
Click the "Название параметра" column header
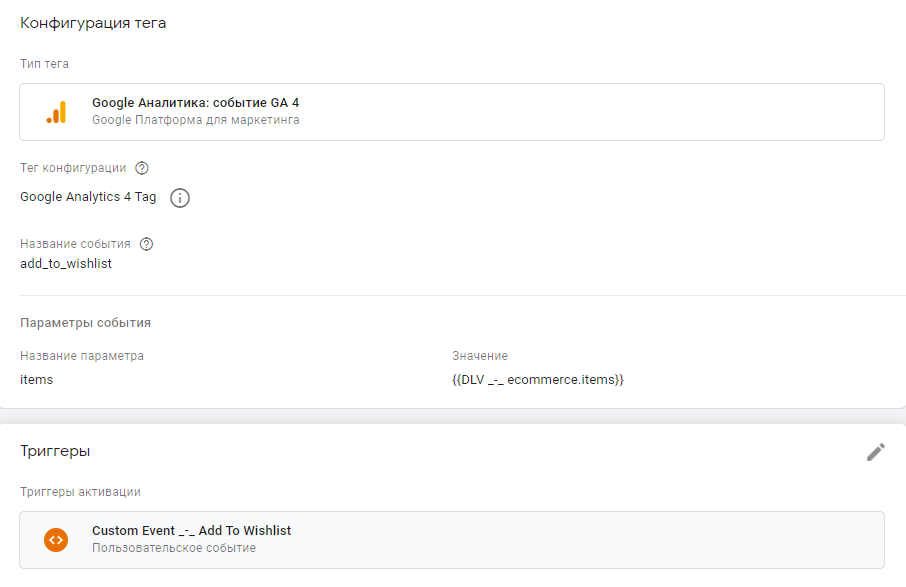[82, 355]
